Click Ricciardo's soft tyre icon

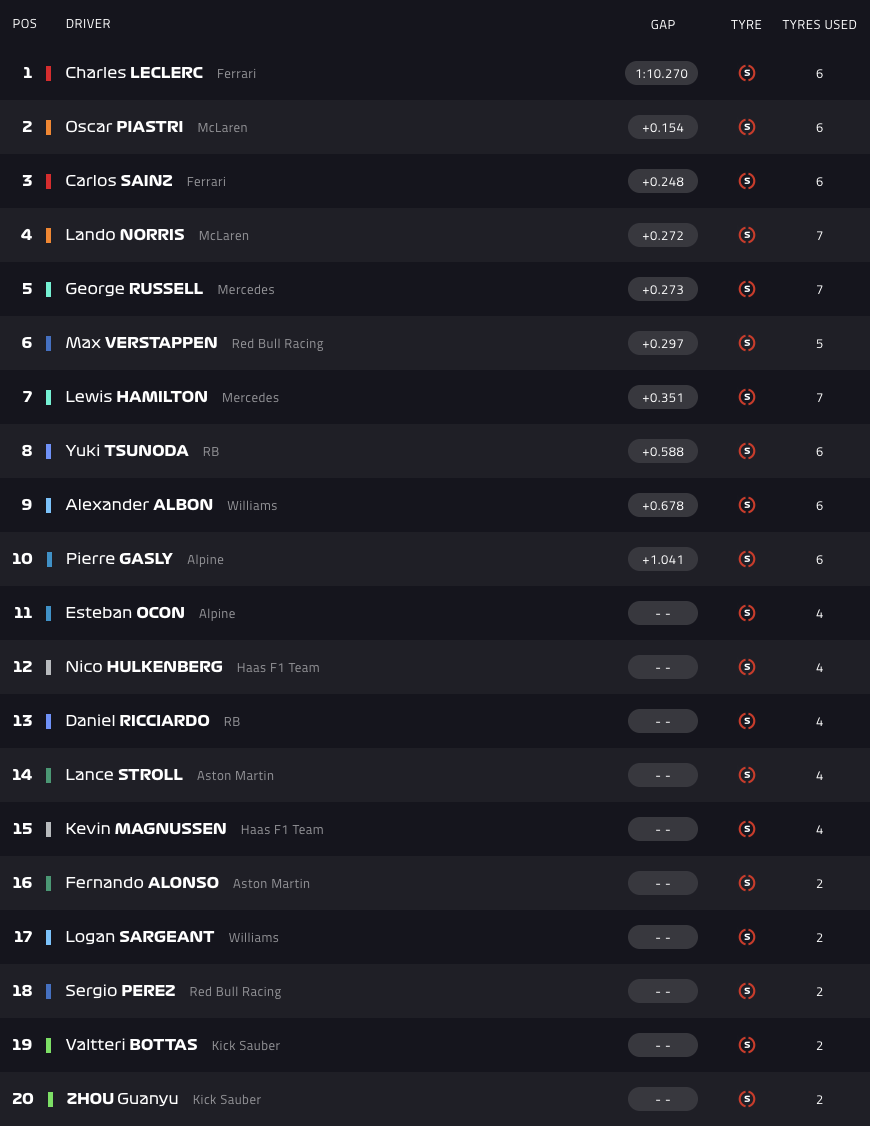pos(746,721)
